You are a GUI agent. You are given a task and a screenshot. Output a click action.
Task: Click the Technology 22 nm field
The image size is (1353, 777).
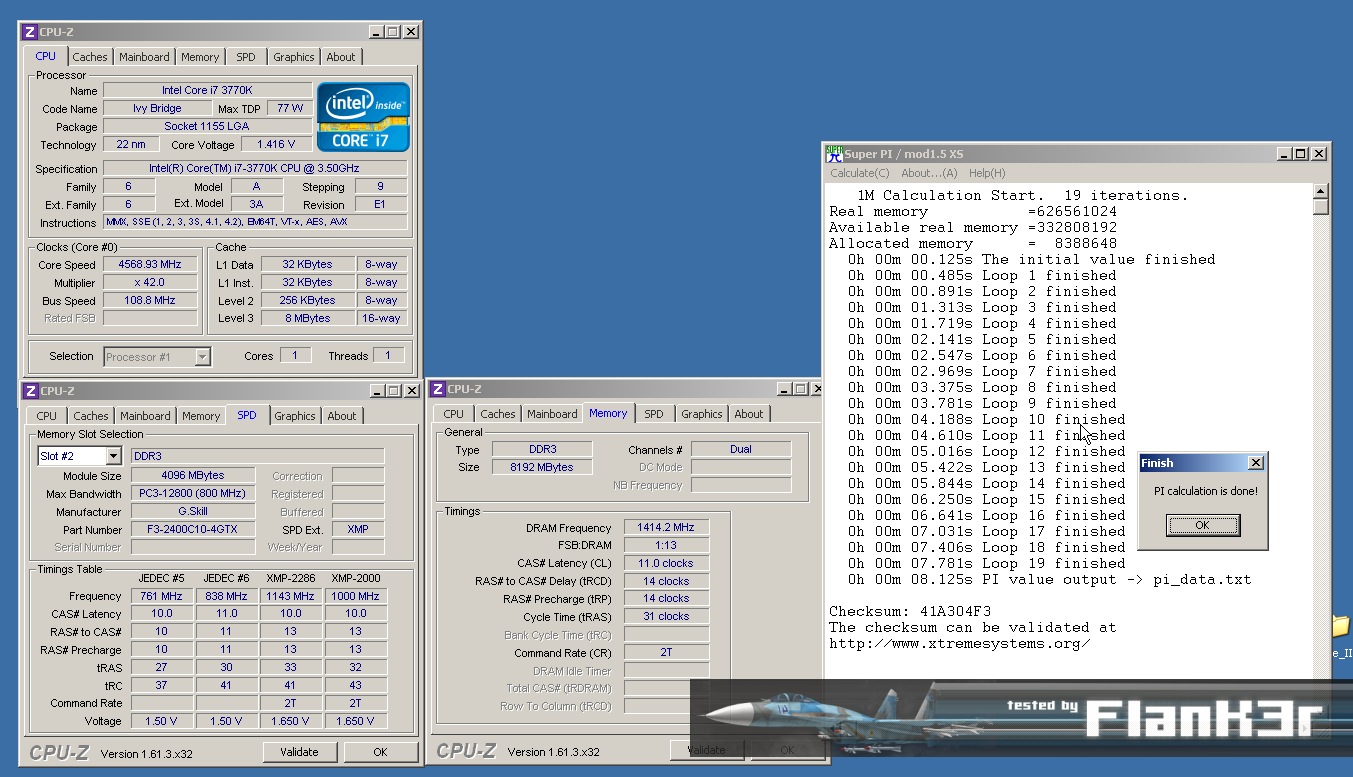pyautogui.click(x=130, y=145)
